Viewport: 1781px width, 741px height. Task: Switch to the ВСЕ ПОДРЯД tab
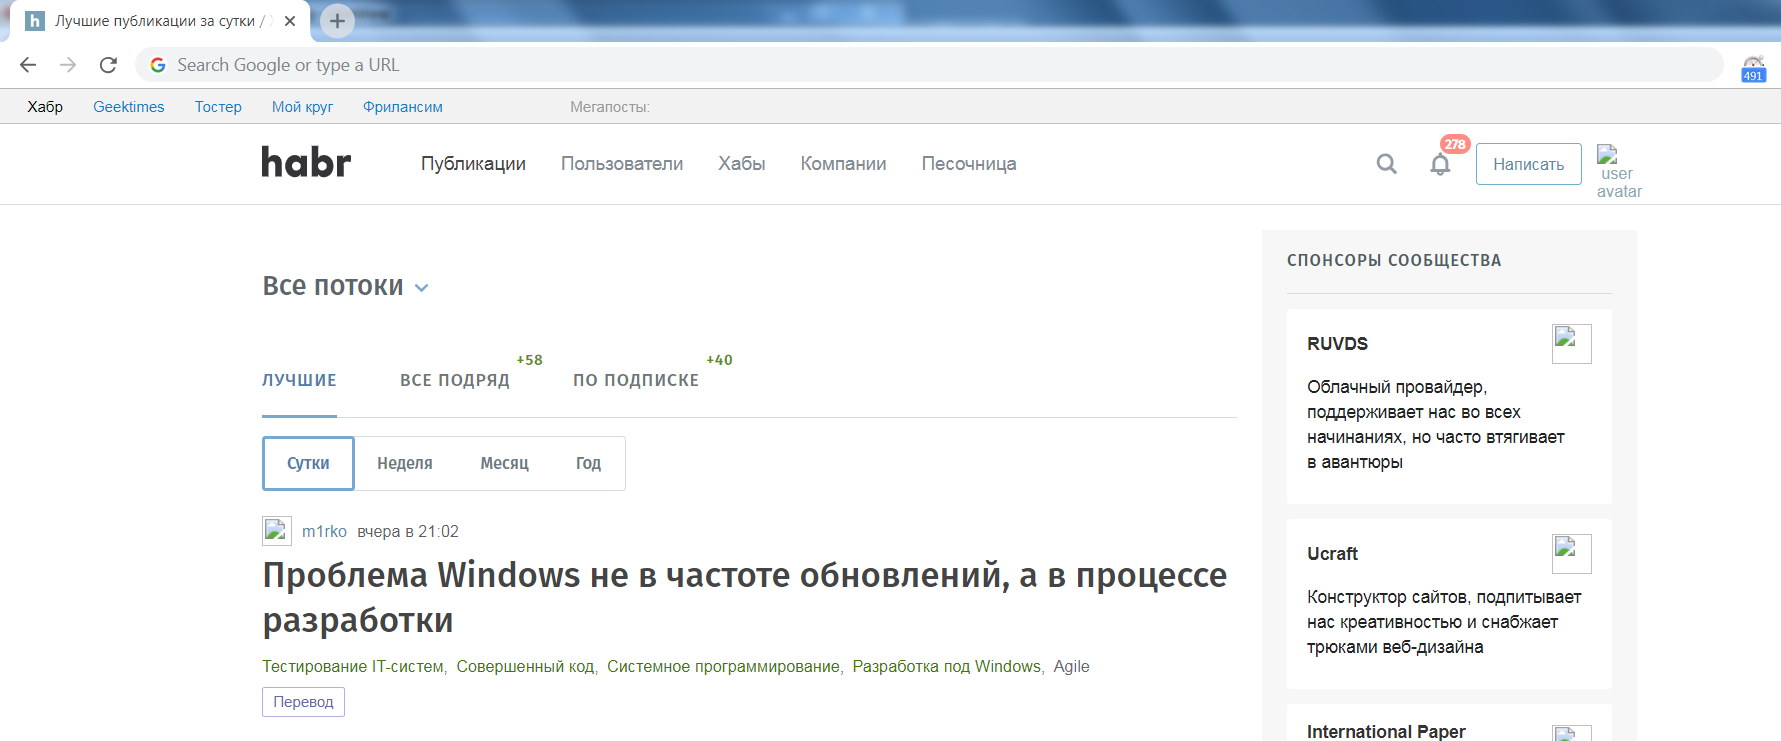pyautogui.click(x=455, y=380)
